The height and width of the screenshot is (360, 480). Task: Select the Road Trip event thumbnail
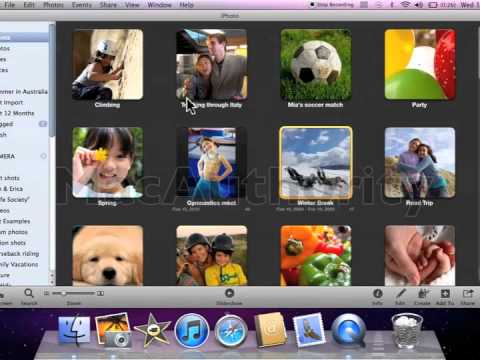pos(420,162)
